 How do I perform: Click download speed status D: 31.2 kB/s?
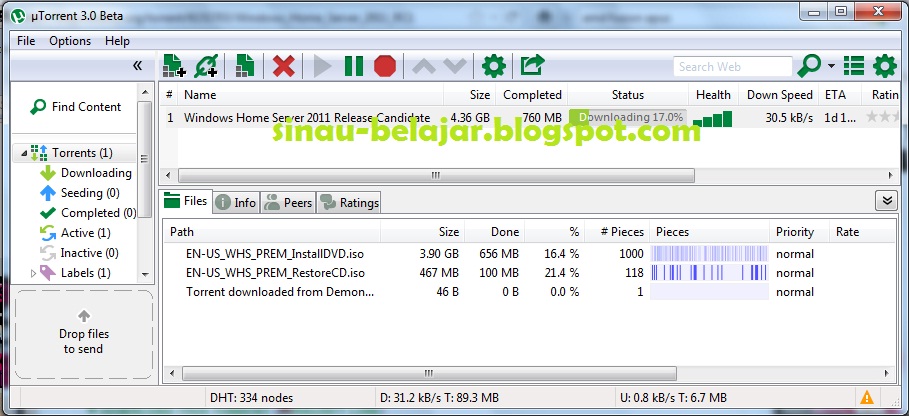[439, 398]
